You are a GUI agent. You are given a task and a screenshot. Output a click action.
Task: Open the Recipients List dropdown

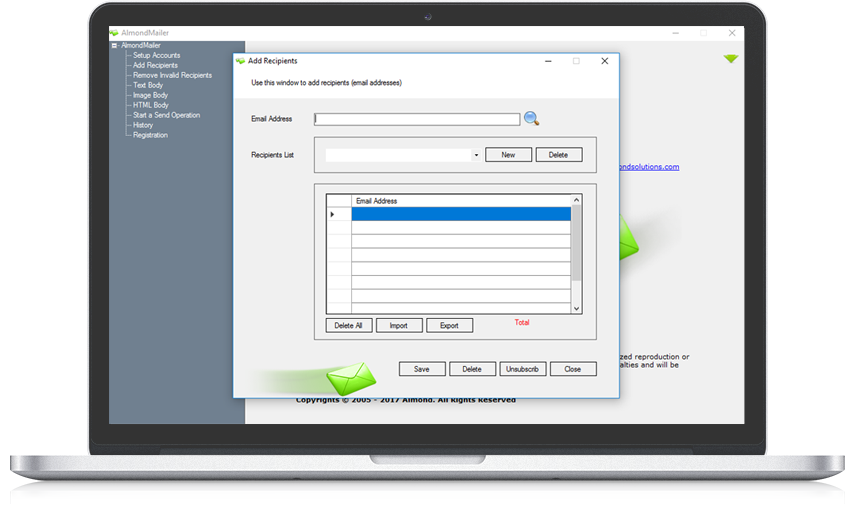476,155
